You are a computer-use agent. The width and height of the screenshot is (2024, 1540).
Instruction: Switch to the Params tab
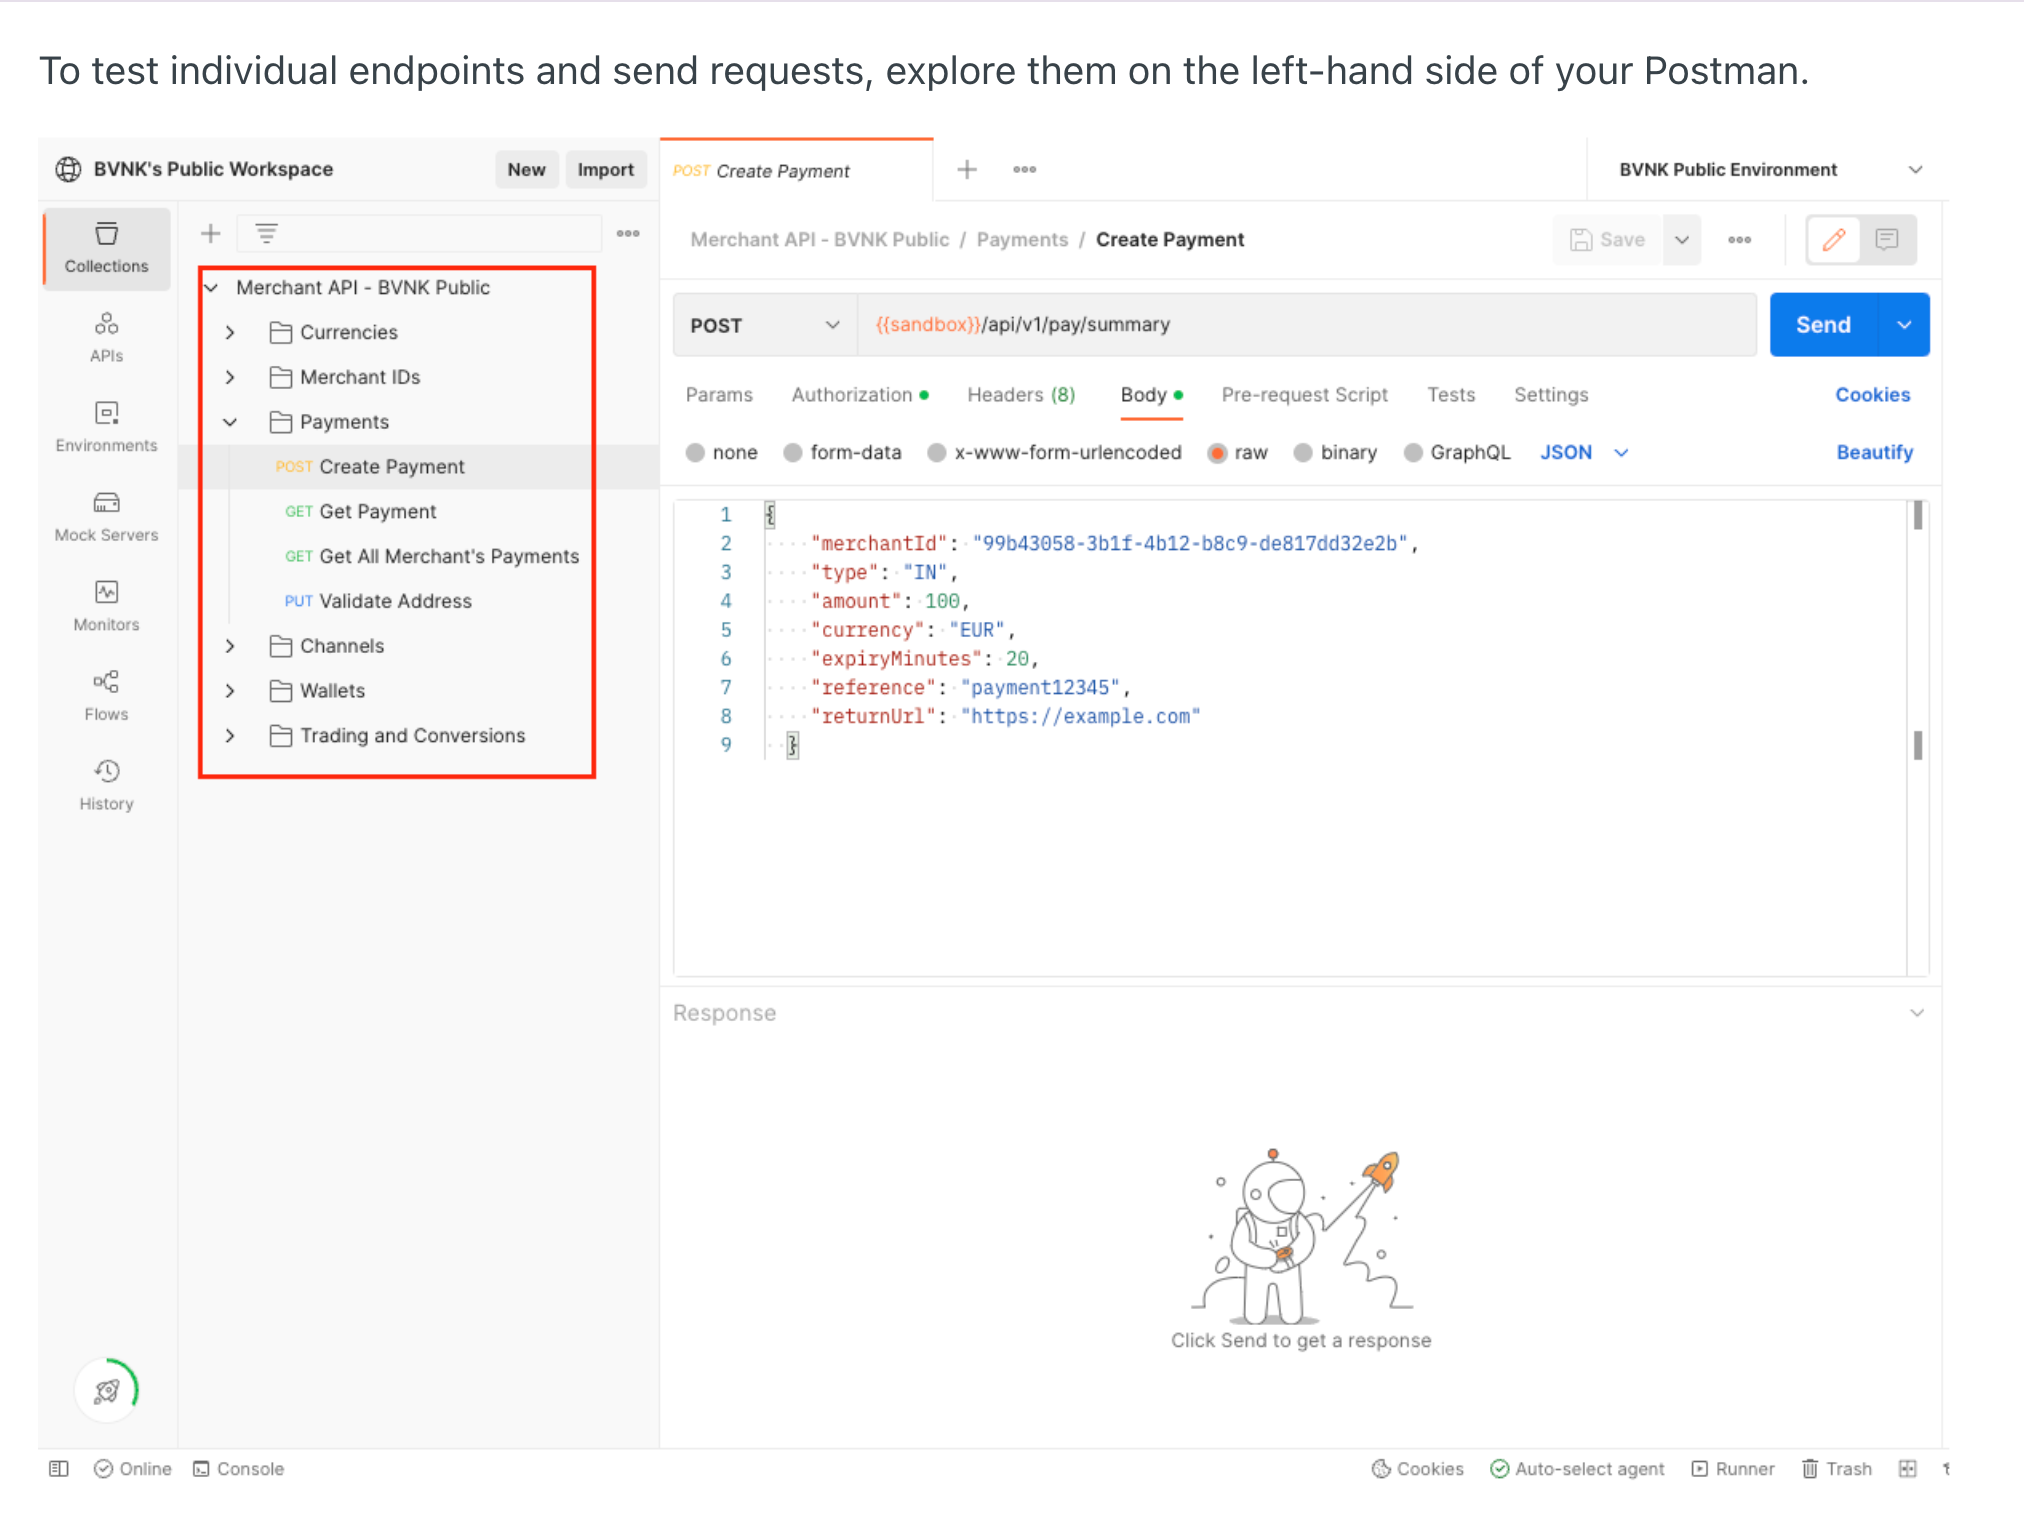click(x=719, y=395)
